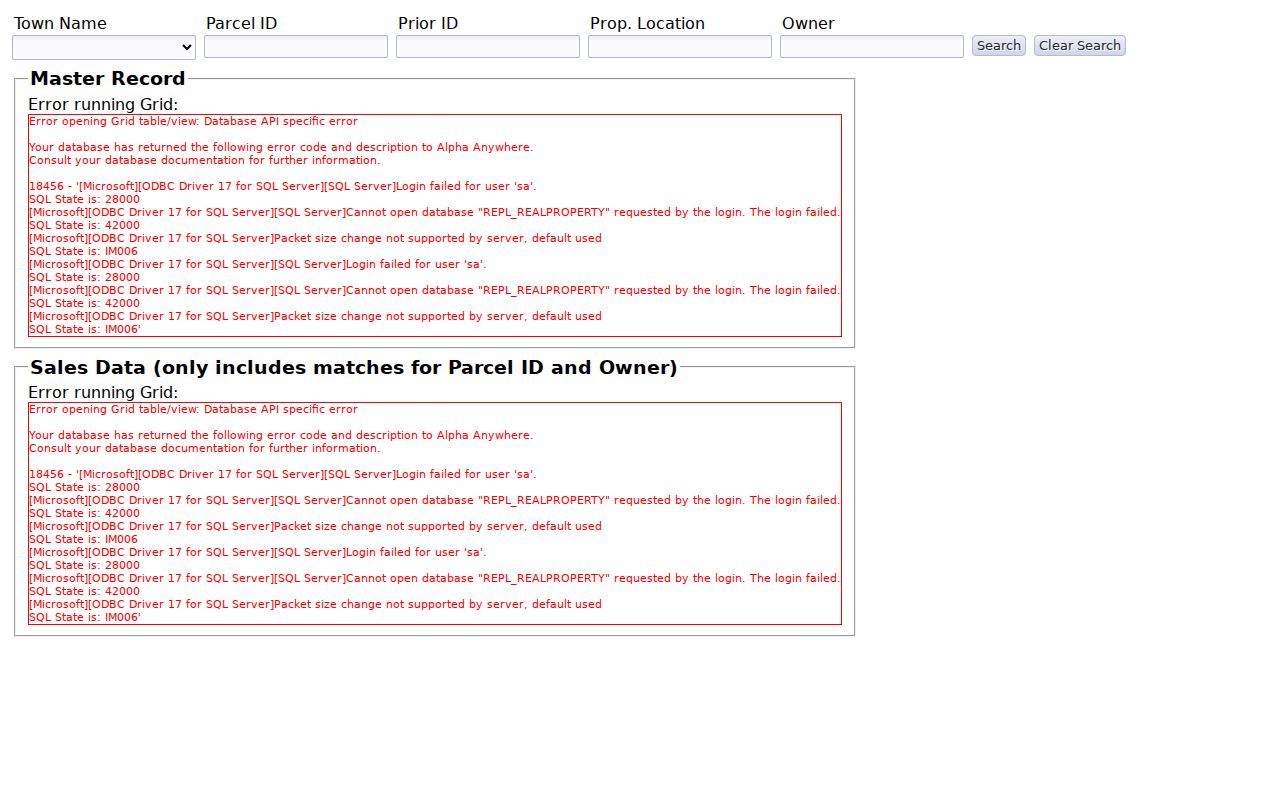Image resolution: width=1280 pixels, height=800 pixels.
Task: Click the 'Parcel ID' label
Action: coord(242,23)
